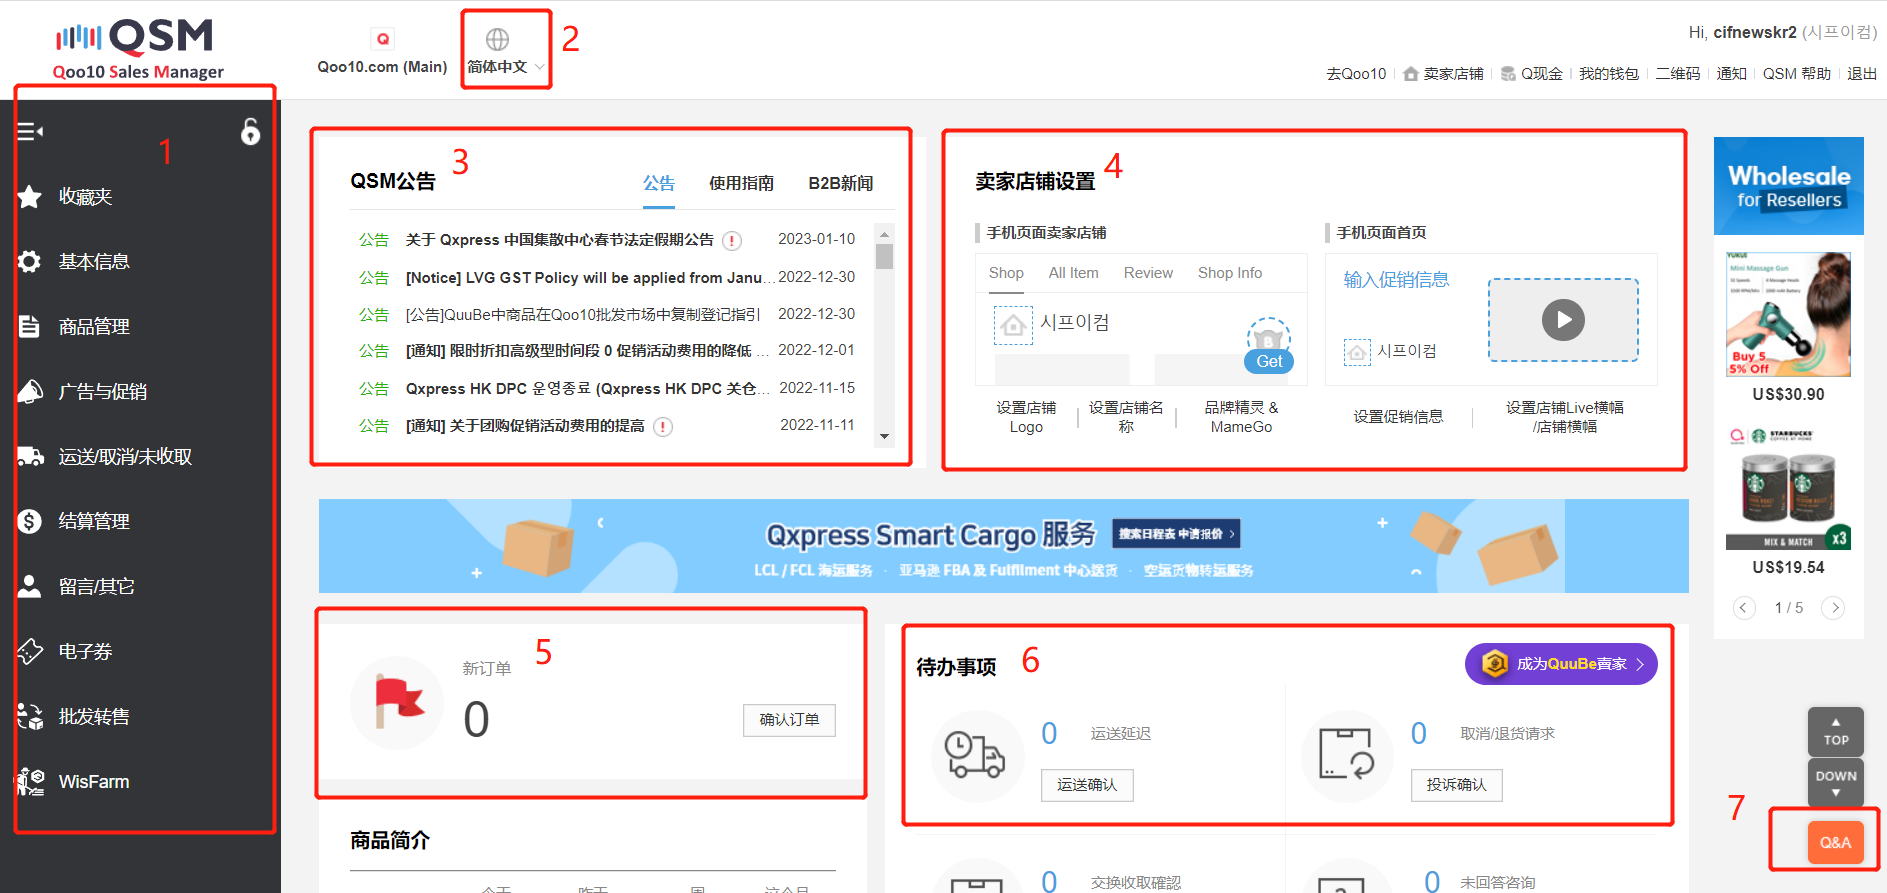Go to 去Qoo10 link

point(1356,74)
